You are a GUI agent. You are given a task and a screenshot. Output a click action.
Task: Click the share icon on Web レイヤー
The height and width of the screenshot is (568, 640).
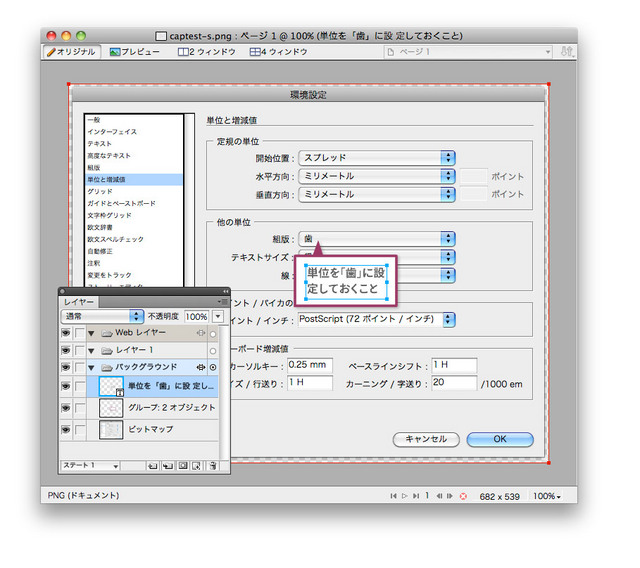tap(201, 333)
